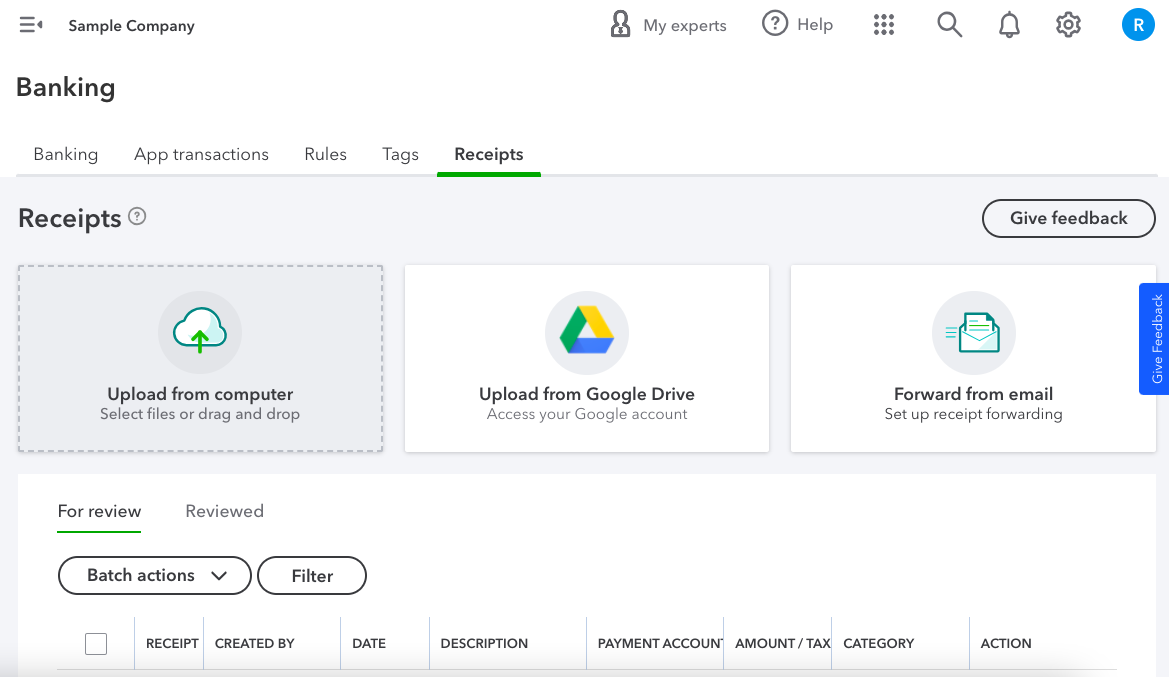Screen dimensions: 1169x677
Task: Show the Reviewed receipts tab
Action: pos(224,511)
